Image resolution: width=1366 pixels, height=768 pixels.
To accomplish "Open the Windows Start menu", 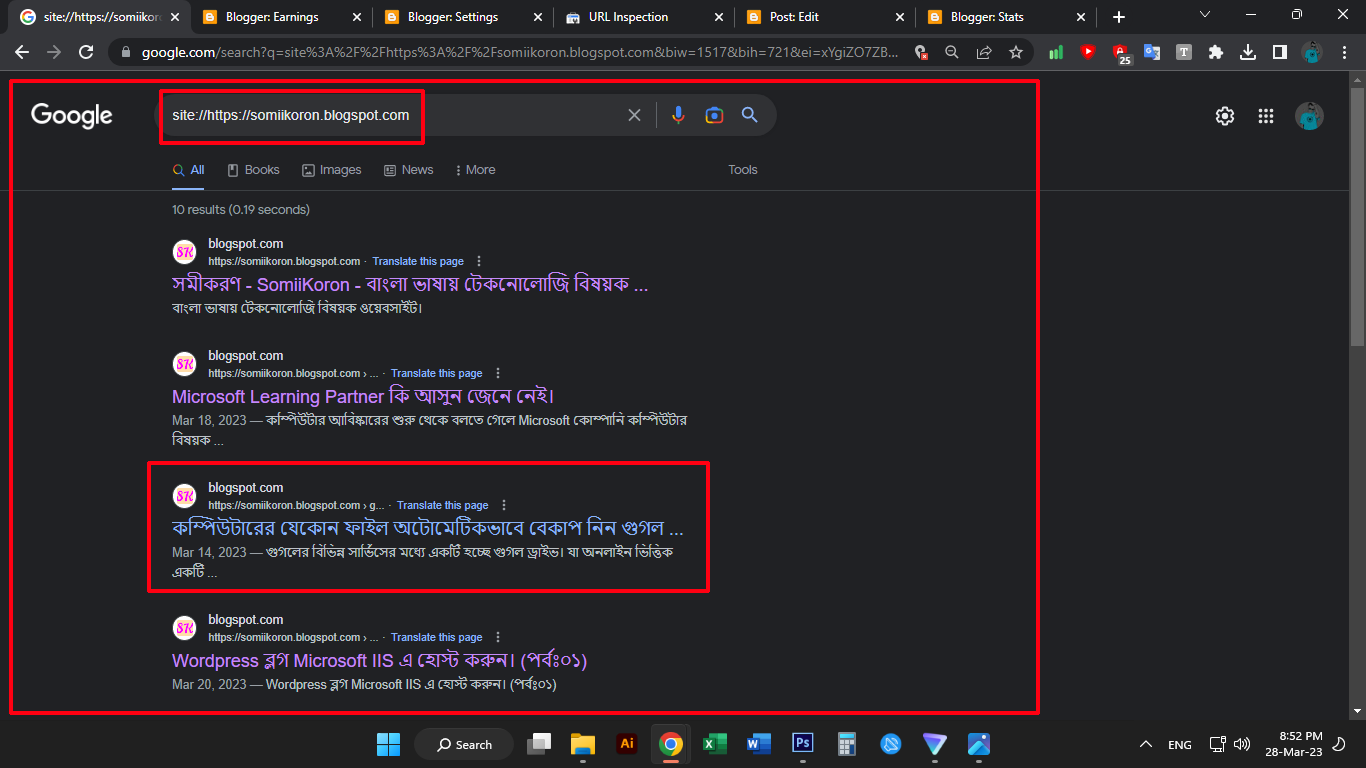I will 388,744.
